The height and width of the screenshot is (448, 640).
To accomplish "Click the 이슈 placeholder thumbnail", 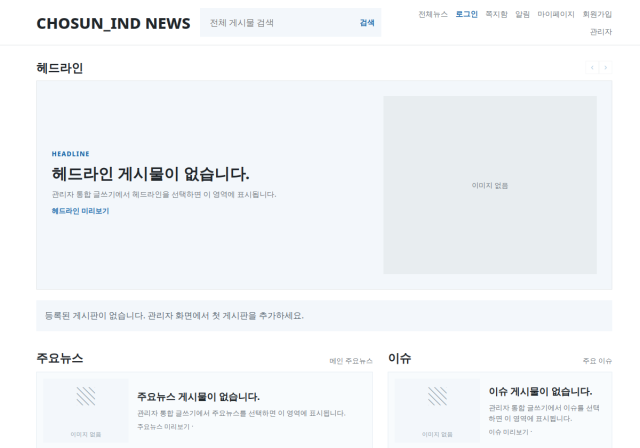I will click(437, 410).
